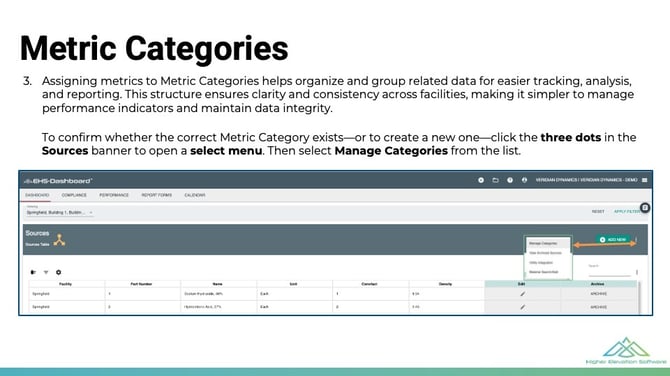
Task: Open Veridian Dynamics account selector
Action: pyautogui.click(x=586, y=180)
